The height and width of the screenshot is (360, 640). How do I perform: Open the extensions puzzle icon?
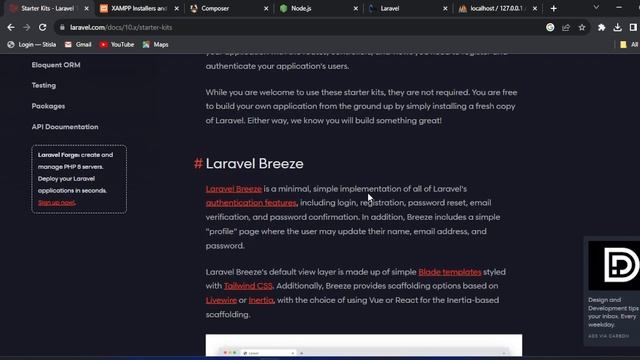pyautogui.click(x=602, y=27)
